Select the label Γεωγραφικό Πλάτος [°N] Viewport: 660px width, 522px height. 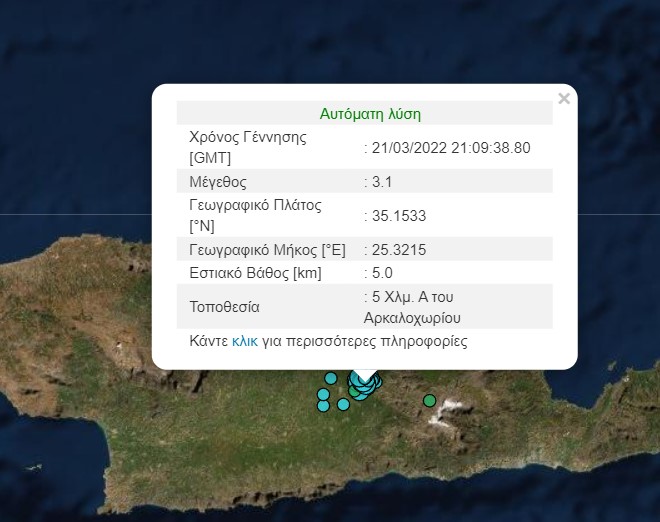click(x=255, y=216)
